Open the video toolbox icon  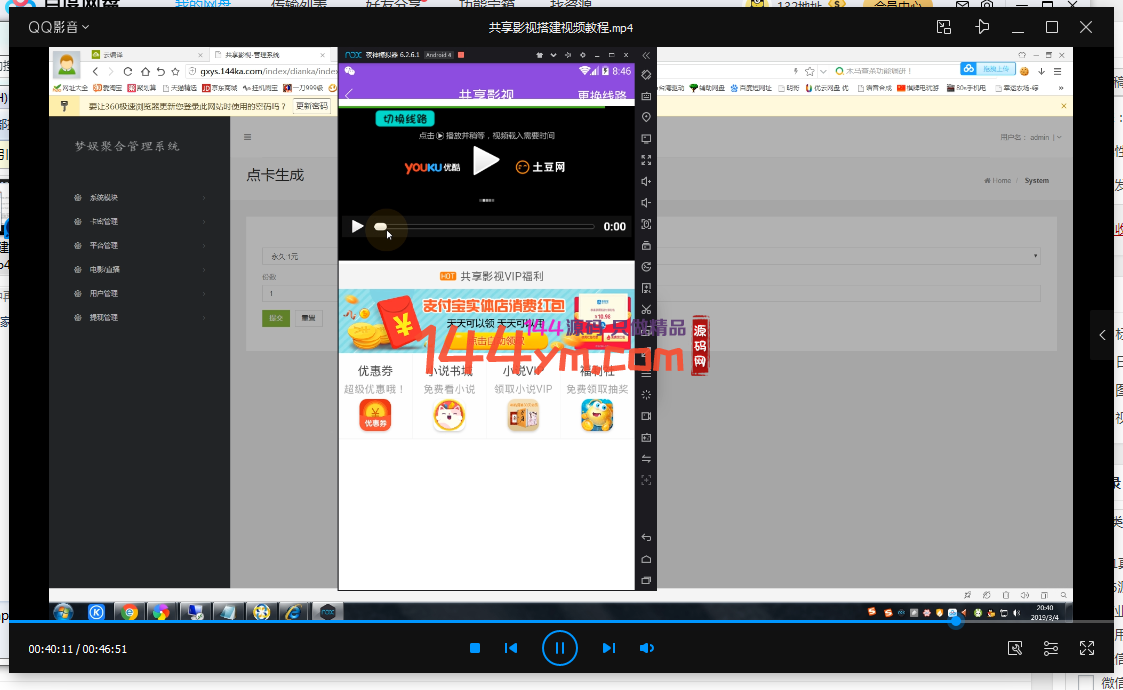coord(1015,649)
